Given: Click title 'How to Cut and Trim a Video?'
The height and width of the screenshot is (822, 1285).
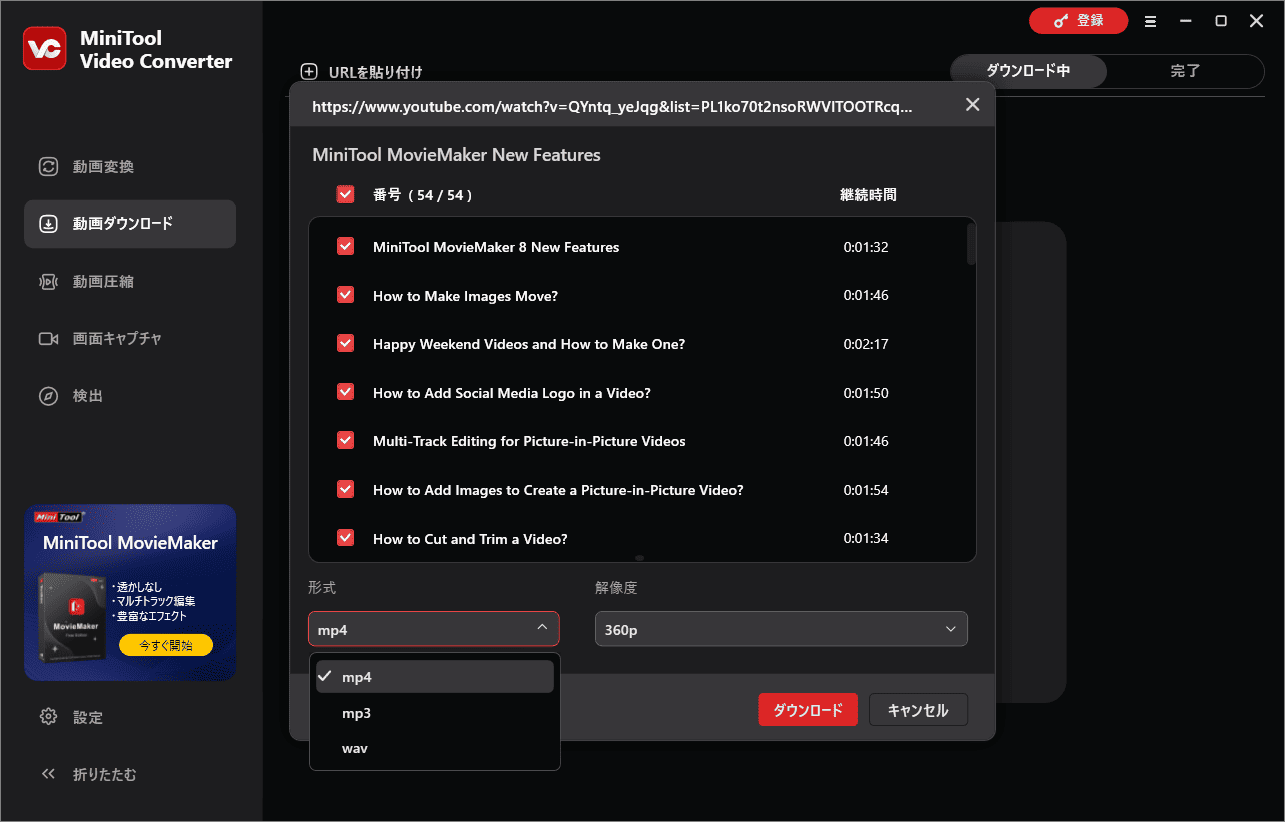Looking at the screenshot, I should point(470,539).
